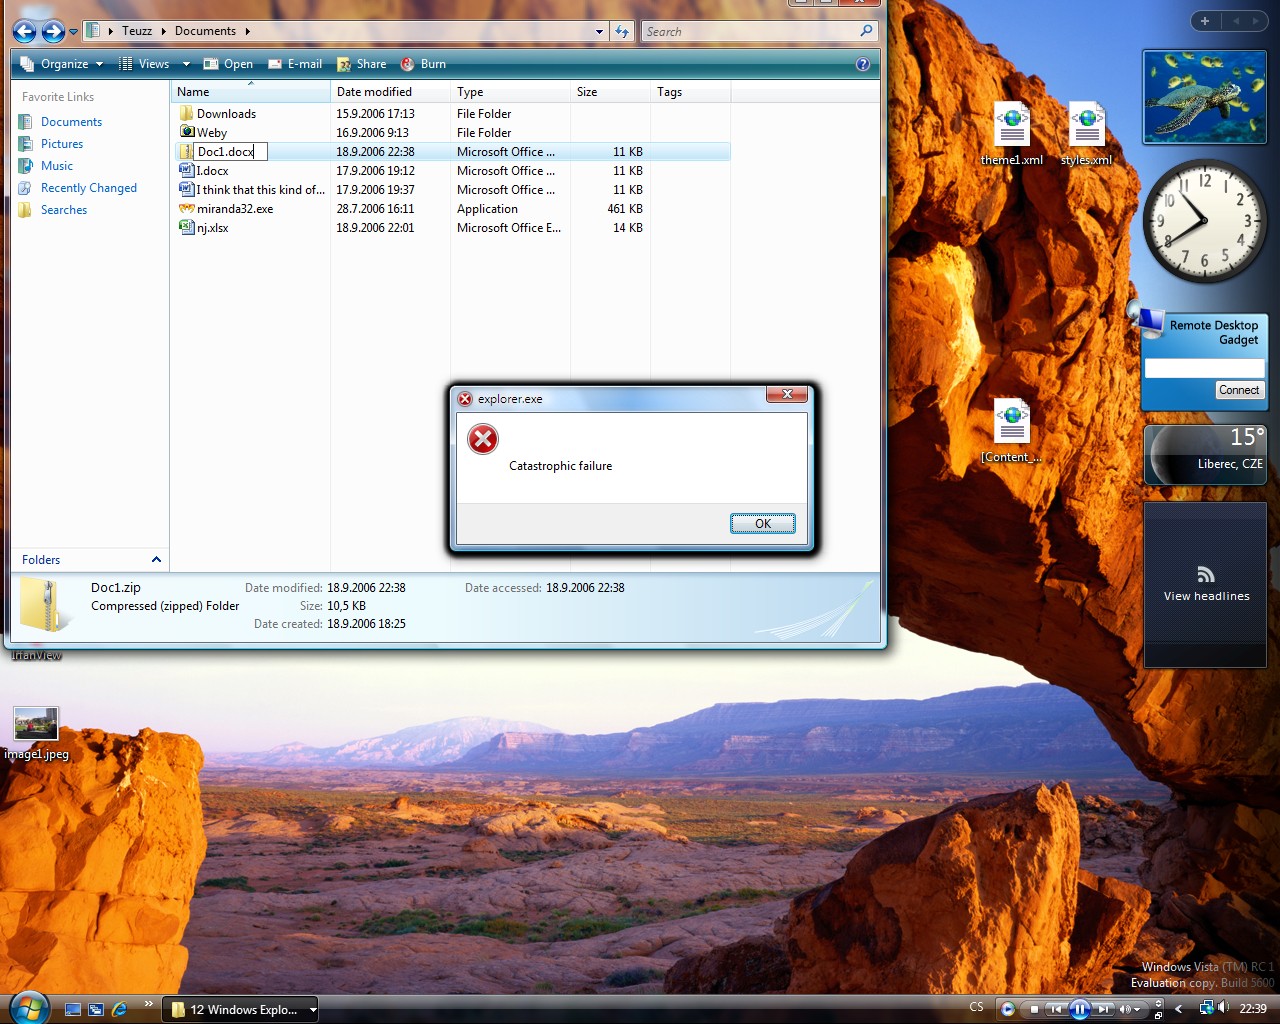Click Show Desktop quick launch icon

(x=73, y=1009)
